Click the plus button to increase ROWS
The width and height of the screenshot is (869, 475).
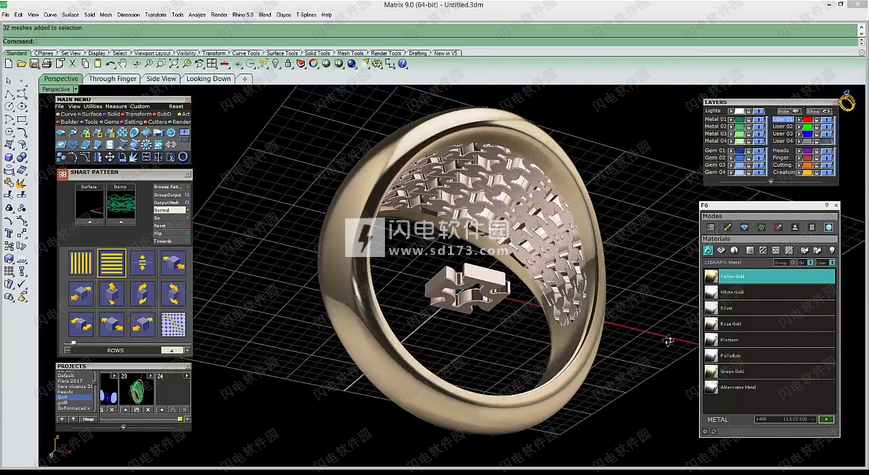(187, 350)
